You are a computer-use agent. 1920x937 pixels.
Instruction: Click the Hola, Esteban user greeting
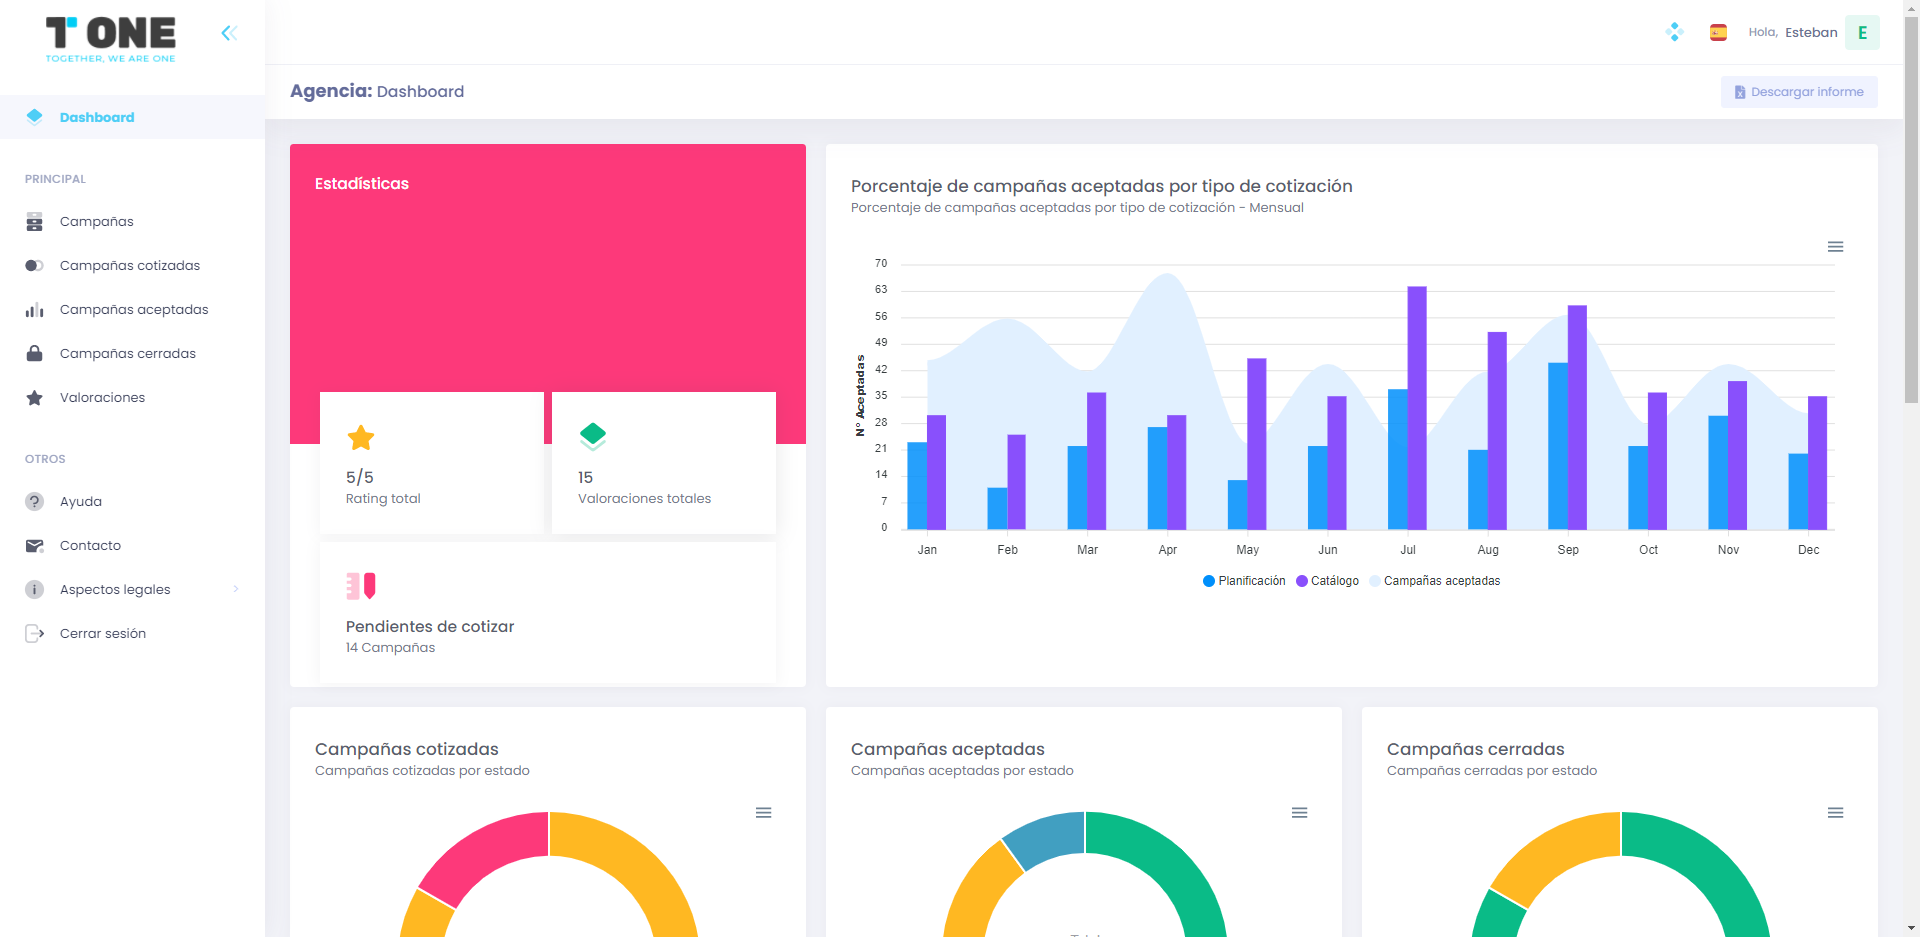[1792, 33]
